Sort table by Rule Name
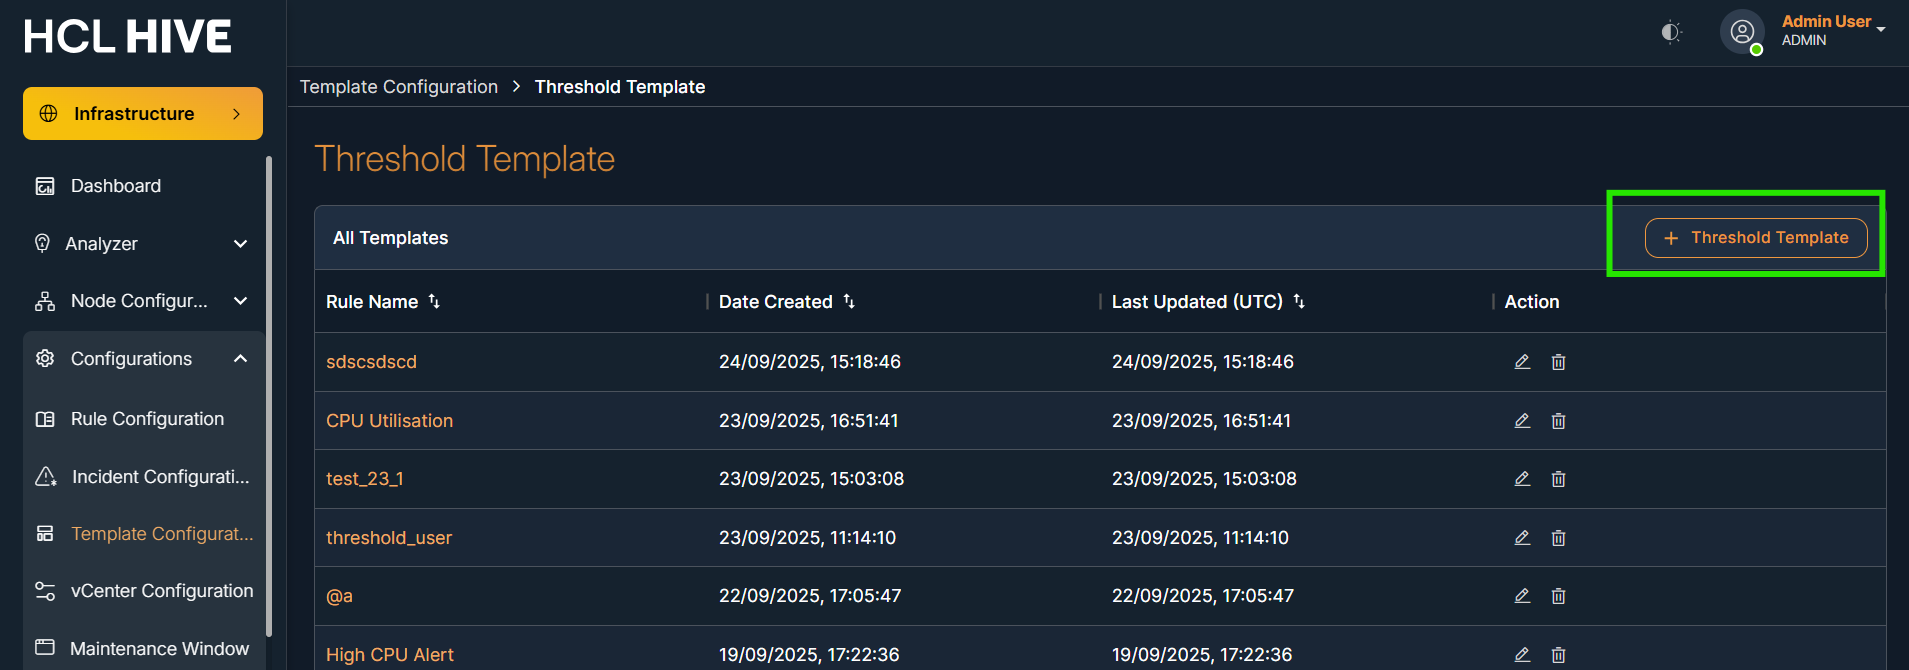Viewport: 1909px width, 670px height. (x=434, y=301)
